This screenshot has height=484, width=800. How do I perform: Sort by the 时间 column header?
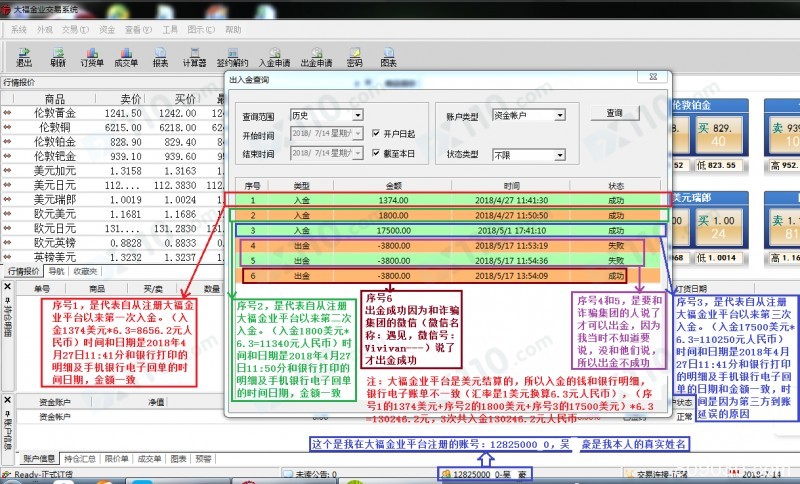click(511, 186)
